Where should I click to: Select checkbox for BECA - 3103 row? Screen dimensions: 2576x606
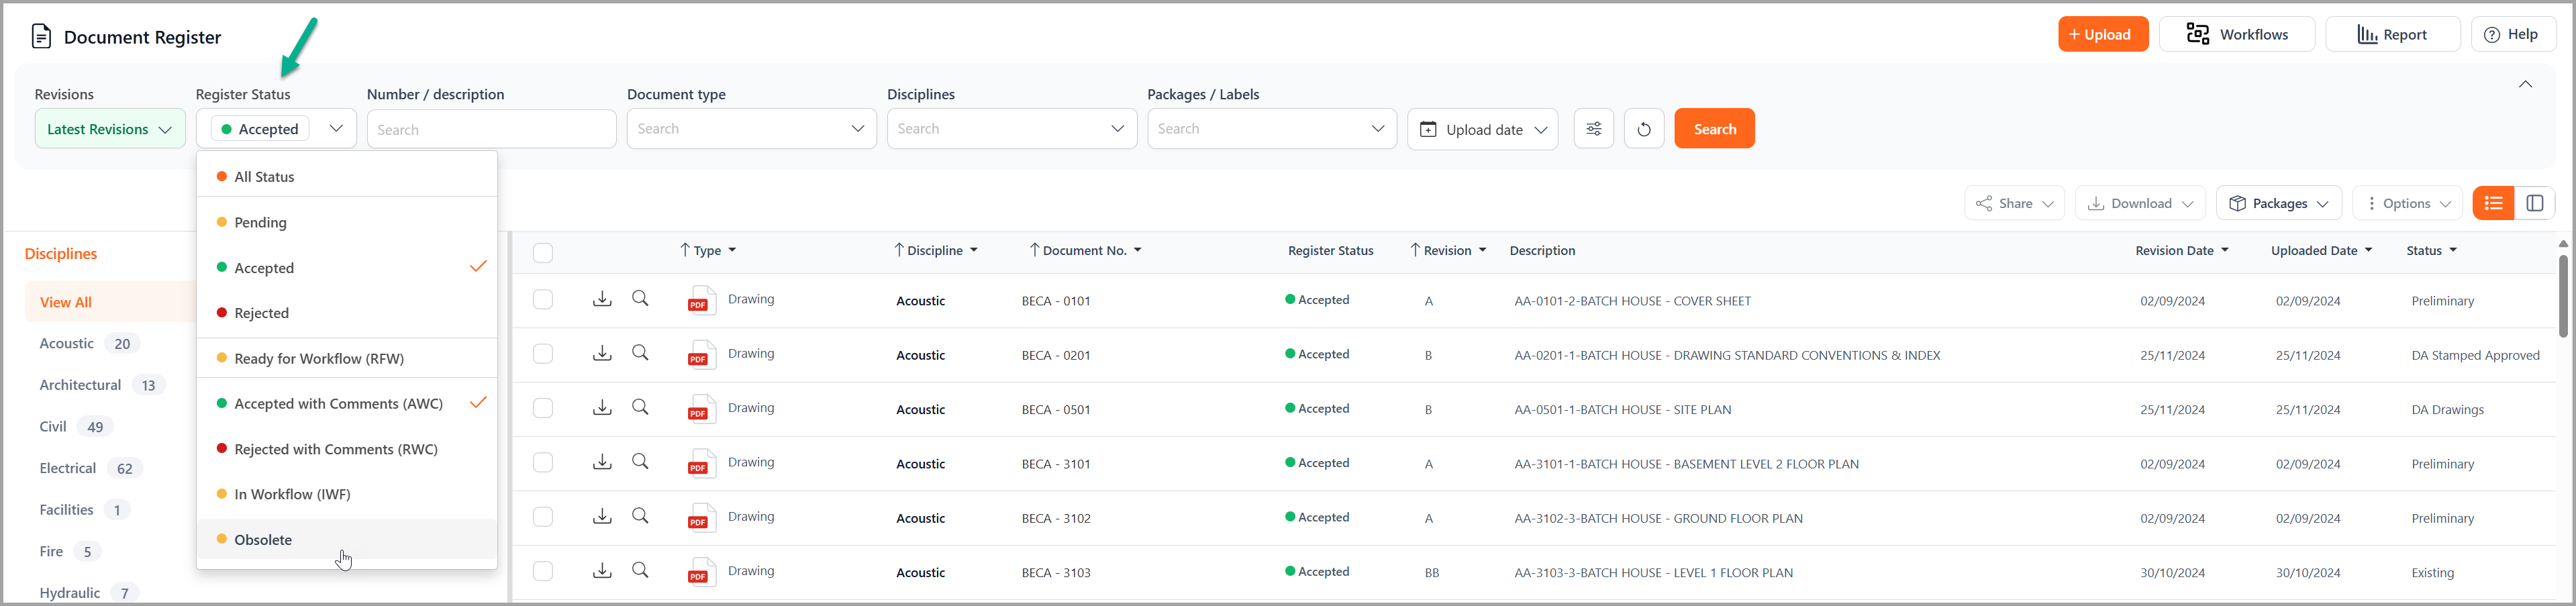[x=543, y=571]
